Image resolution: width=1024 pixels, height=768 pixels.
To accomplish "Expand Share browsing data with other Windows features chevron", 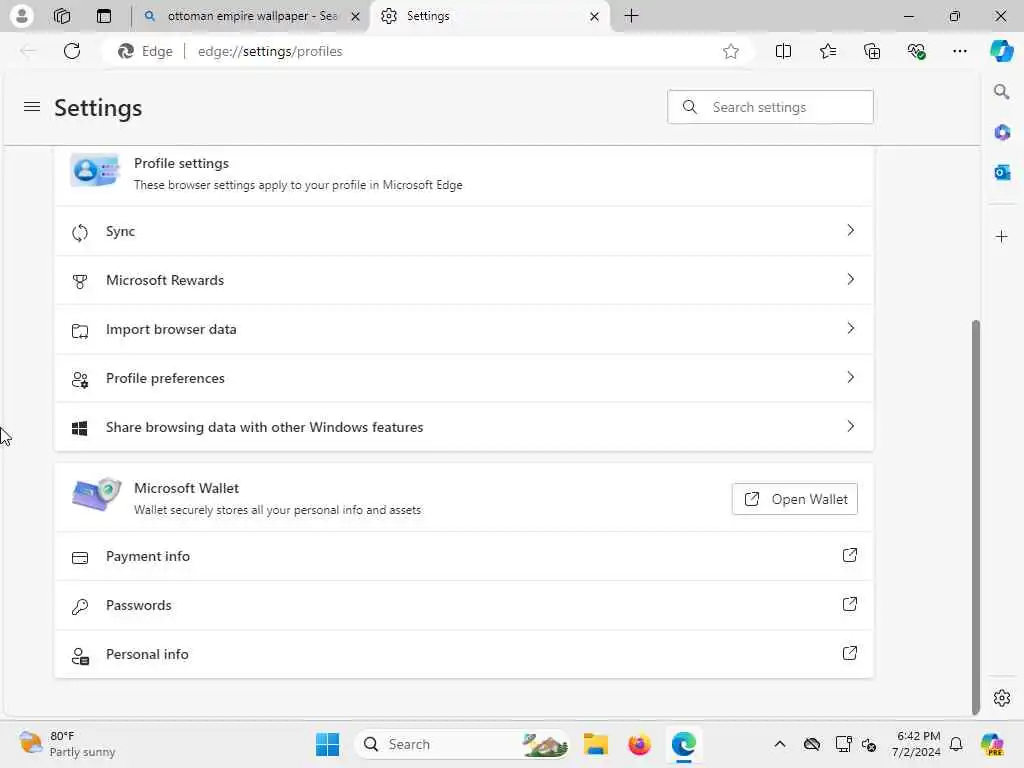I will click(x=850, y=426).
